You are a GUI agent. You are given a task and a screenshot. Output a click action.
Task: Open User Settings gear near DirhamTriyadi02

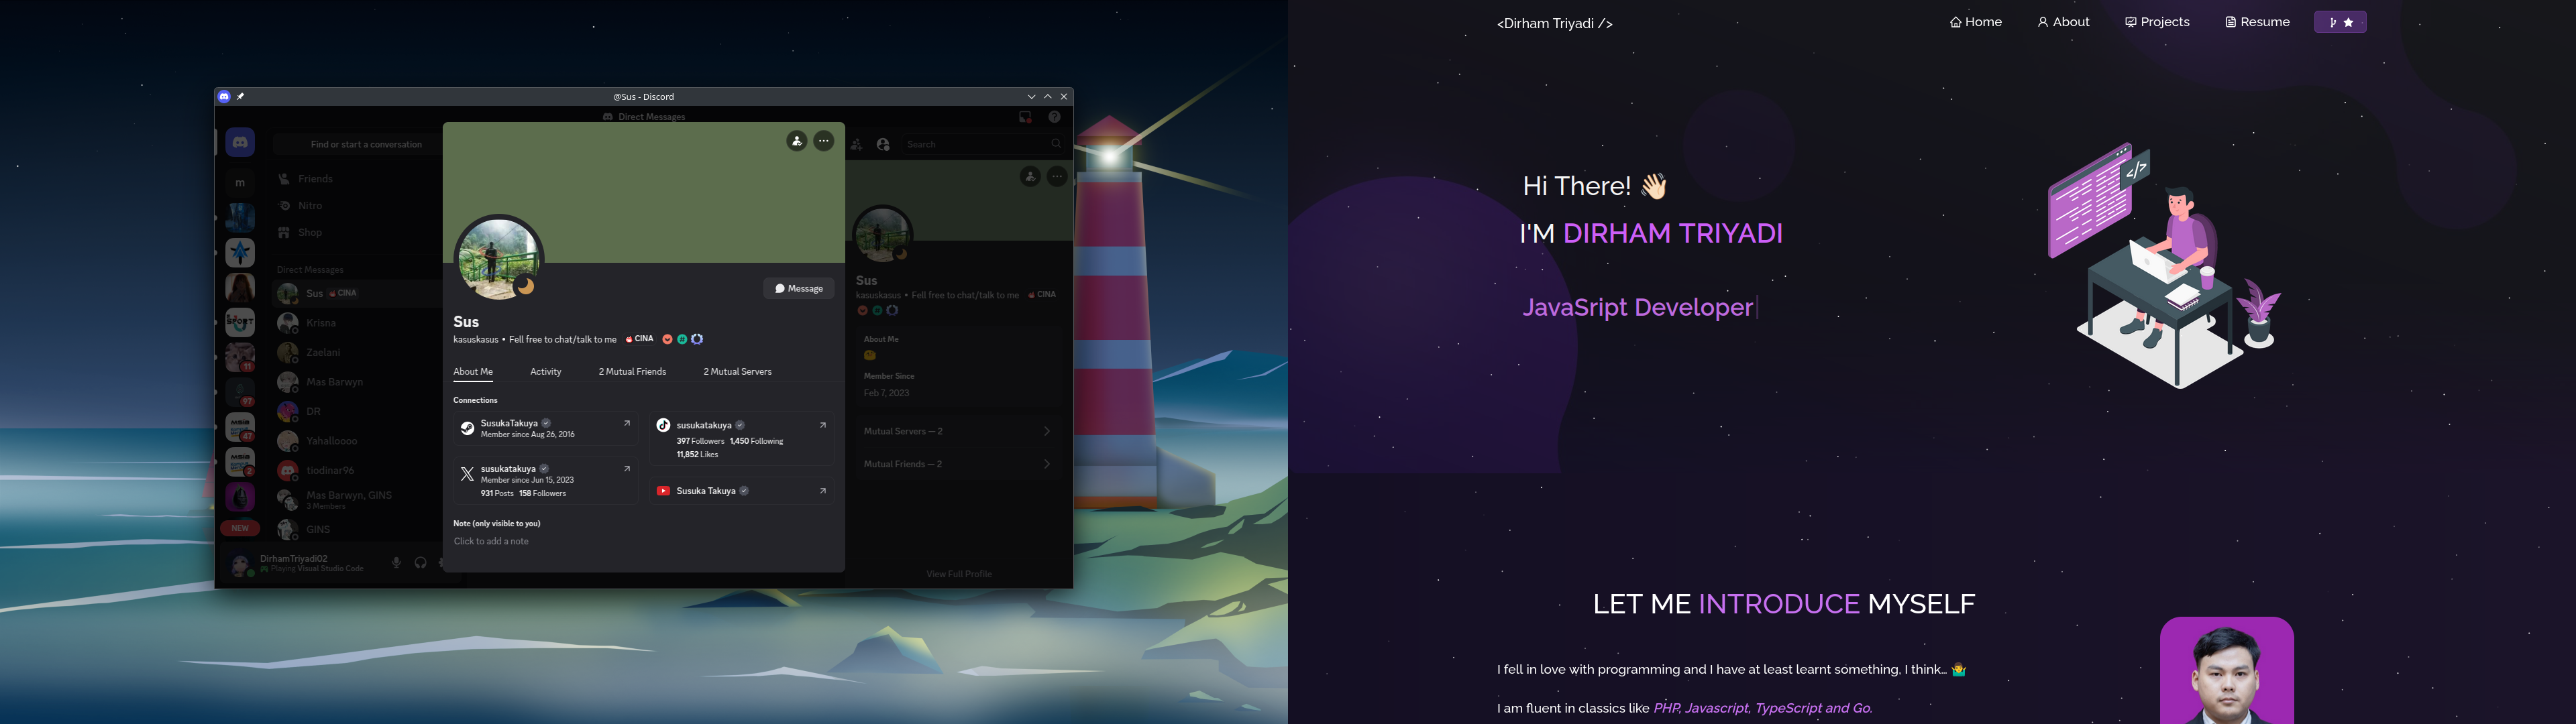pyautogui.click(x=441, y=562)
